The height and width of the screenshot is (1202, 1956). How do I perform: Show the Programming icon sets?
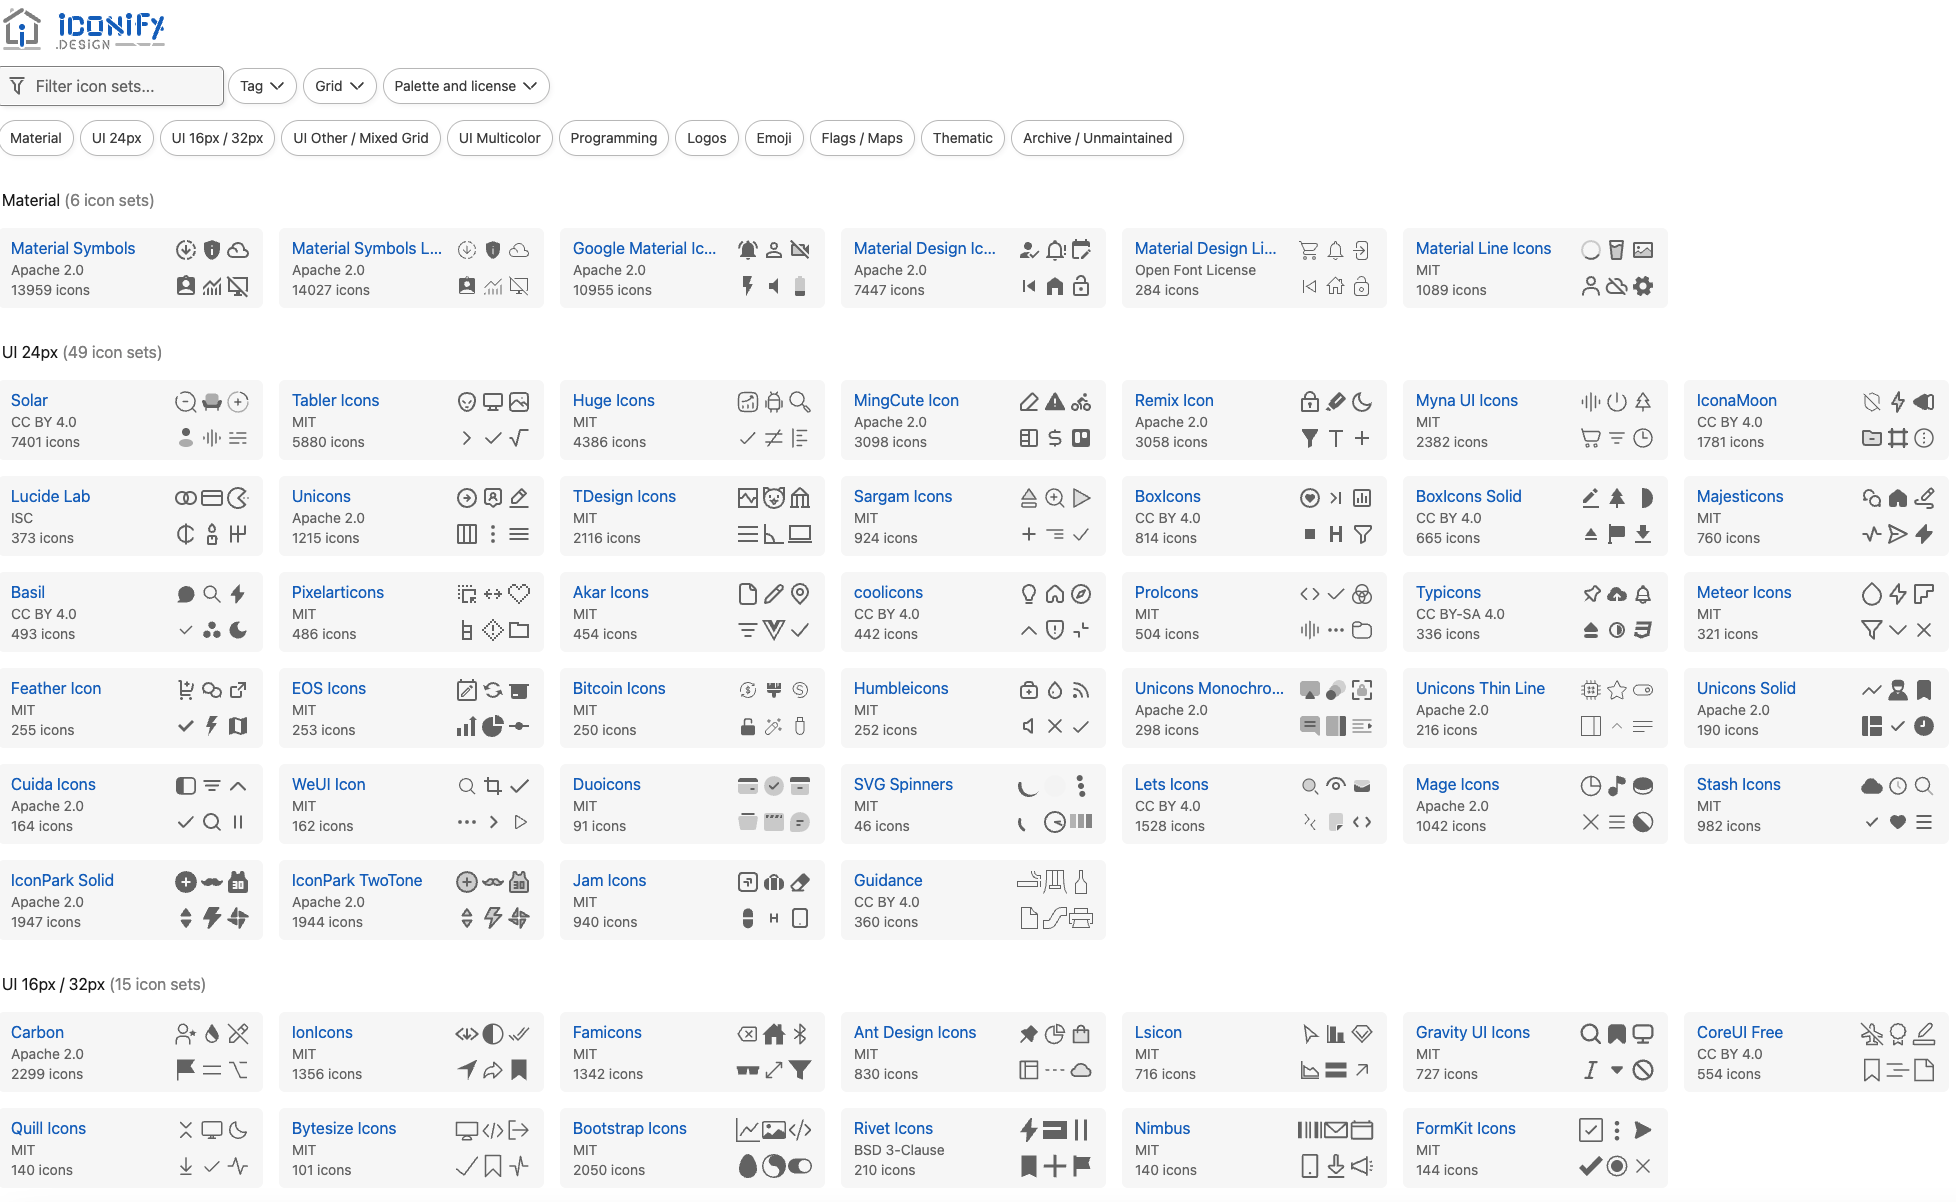614,138
